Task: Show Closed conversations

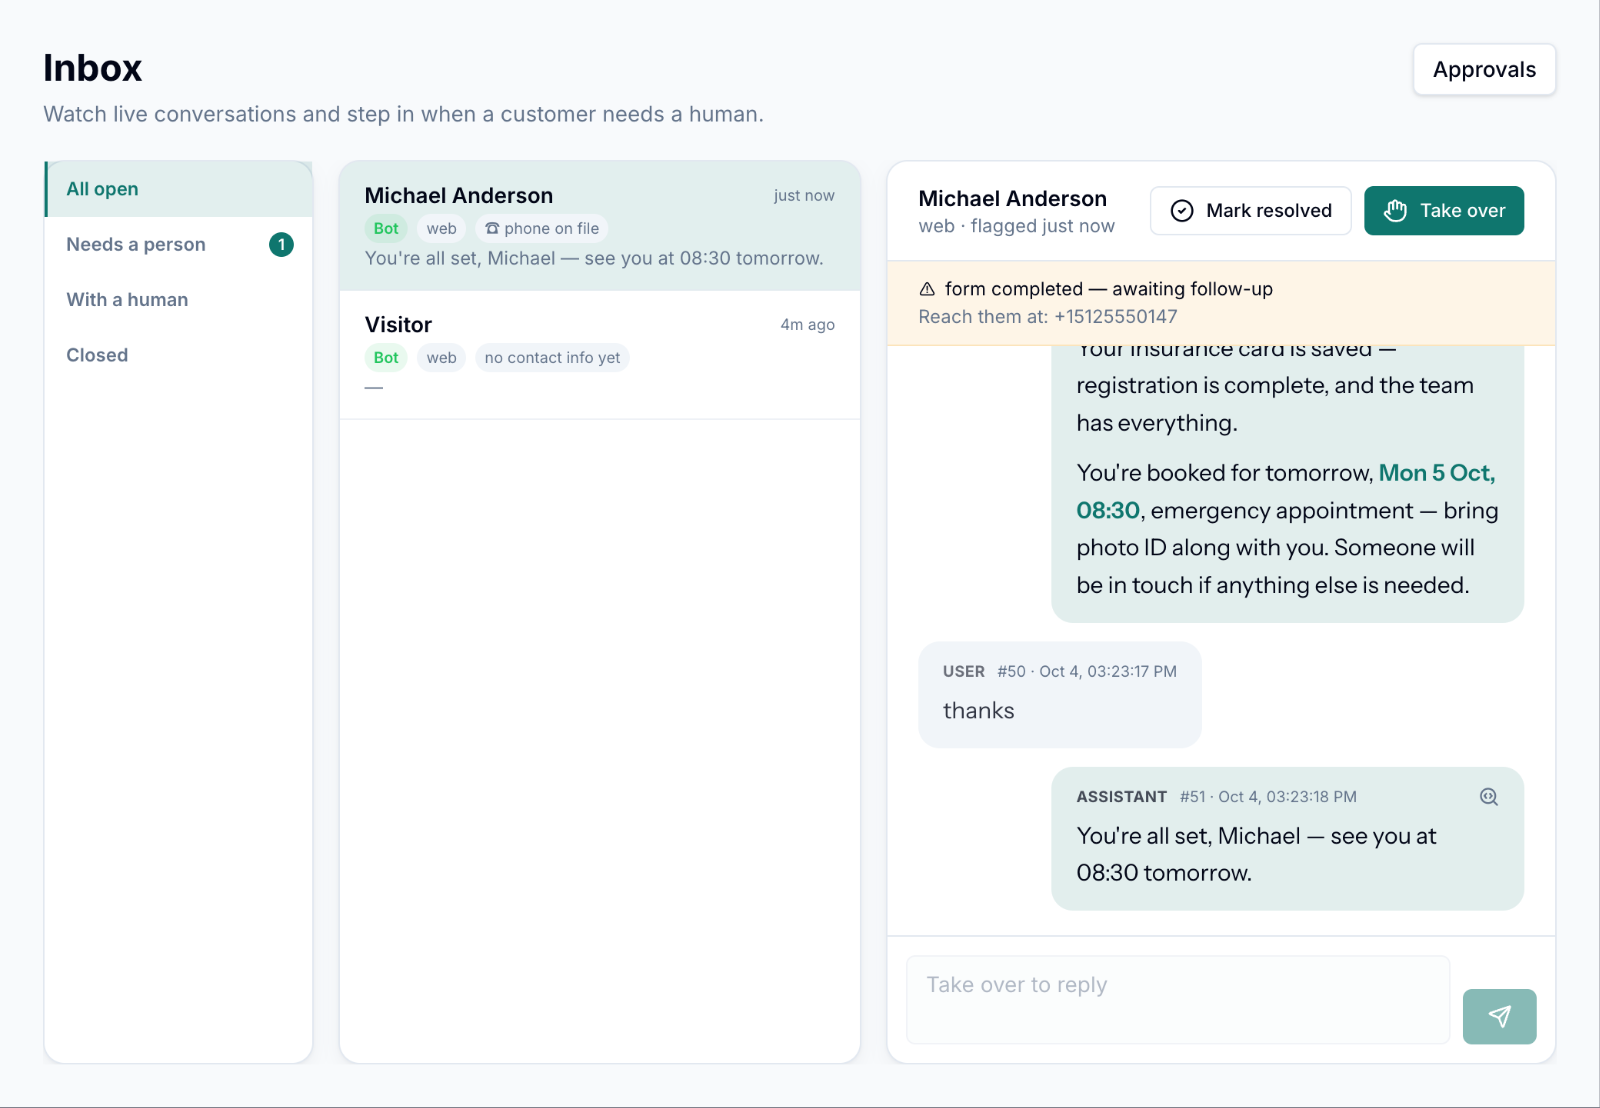Action: click(179, 355)
